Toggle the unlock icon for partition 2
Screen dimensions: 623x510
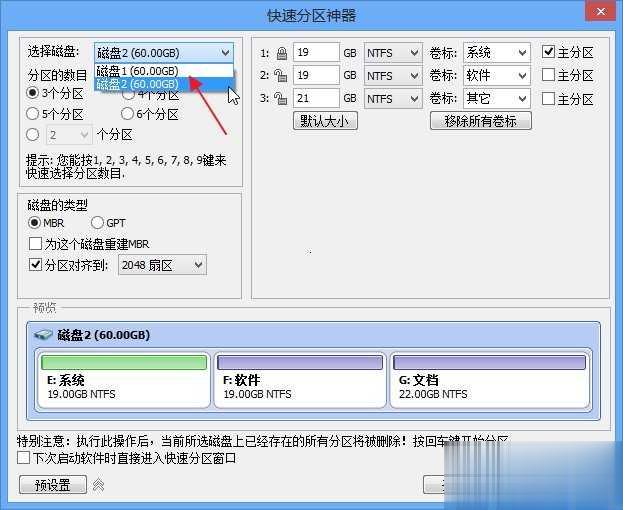(x=281, y=75)
